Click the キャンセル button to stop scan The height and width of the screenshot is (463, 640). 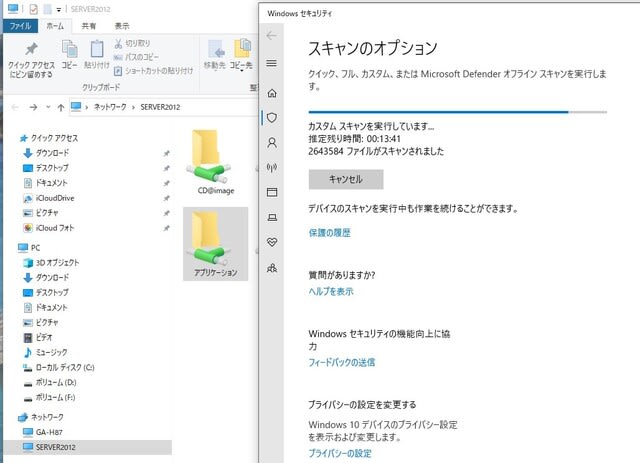[346, 179]
